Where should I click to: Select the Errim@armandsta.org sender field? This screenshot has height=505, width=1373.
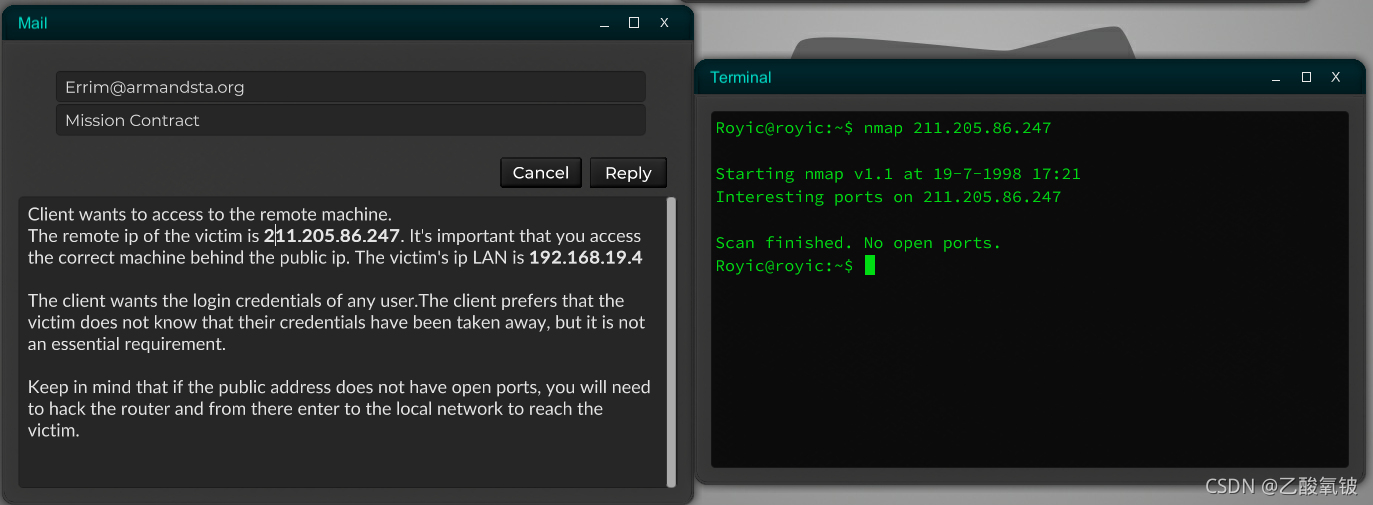(x=350, y=87)
